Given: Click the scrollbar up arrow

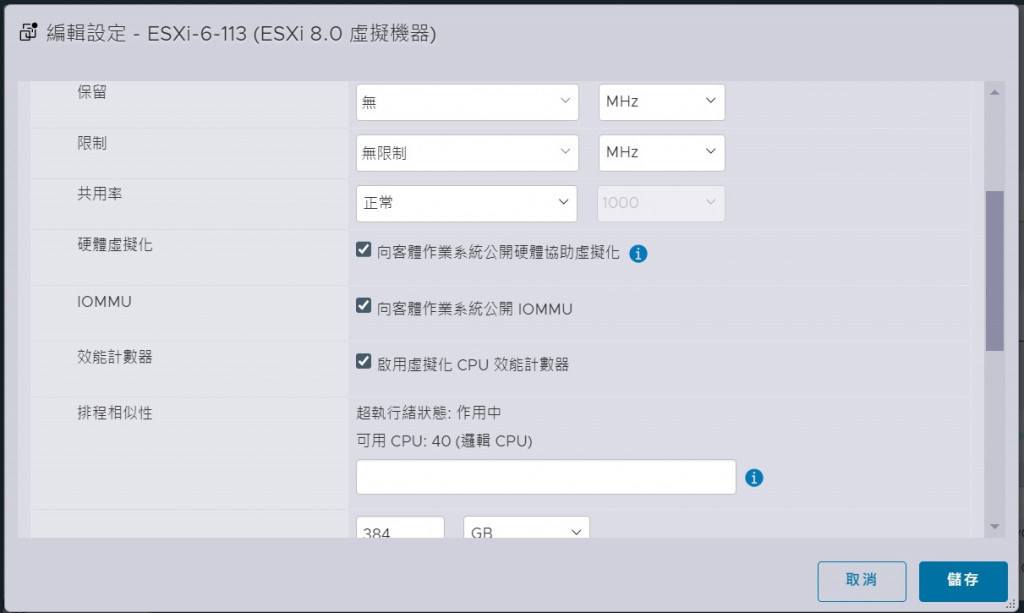Looking at the screenshot, I should coord(994,93).
